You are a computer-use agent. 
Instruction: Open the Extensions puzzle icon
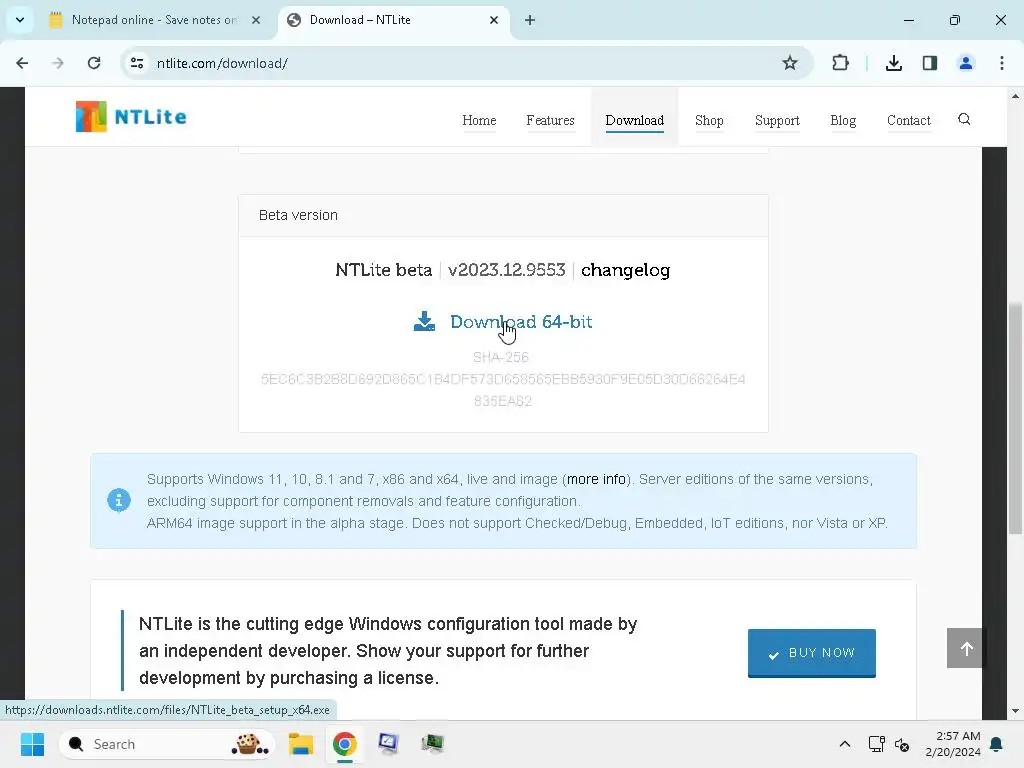(840, 63)
